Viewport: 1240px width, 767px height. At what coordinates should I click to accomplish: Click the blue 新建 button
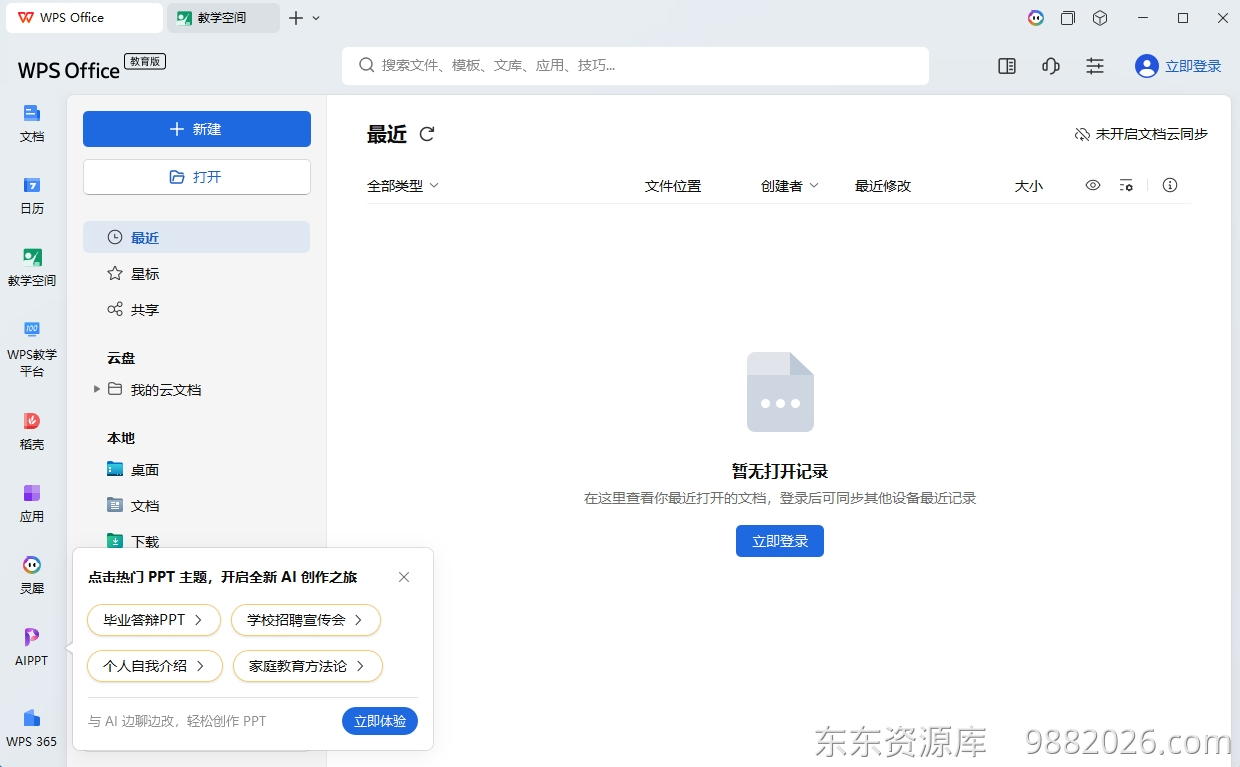pos(196,129)
